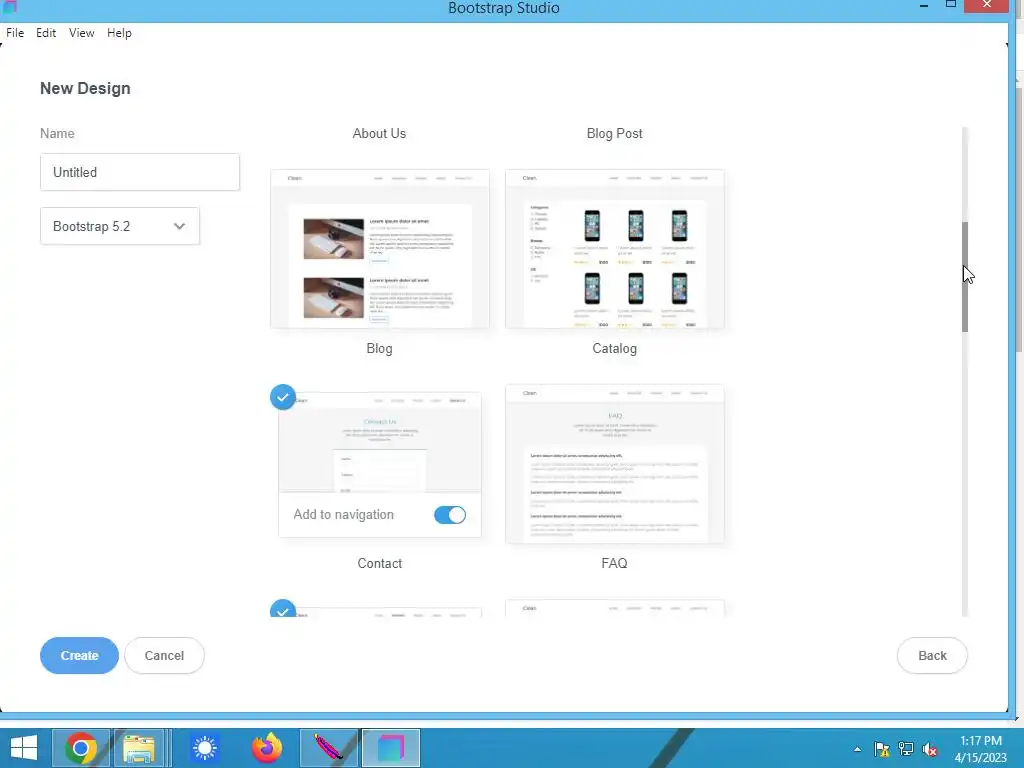
Task: Select the Blog page template thumbnail
Action: 379,249
